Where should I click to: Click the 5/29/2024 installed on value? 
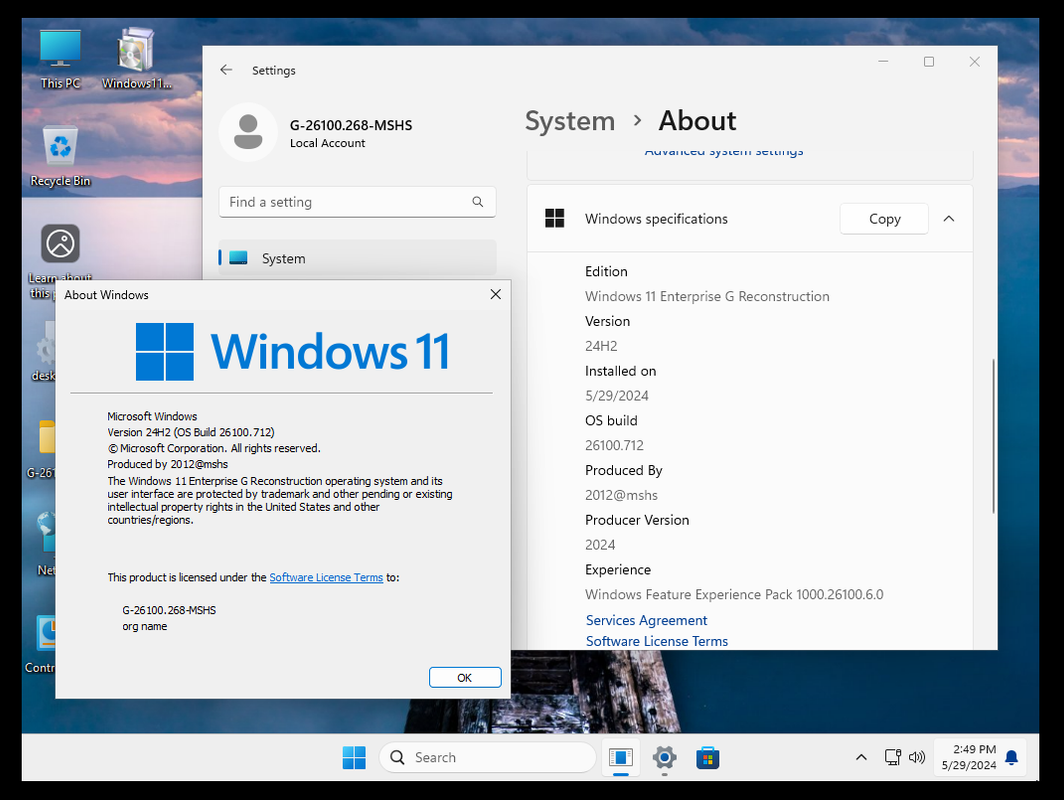point(617,396)
